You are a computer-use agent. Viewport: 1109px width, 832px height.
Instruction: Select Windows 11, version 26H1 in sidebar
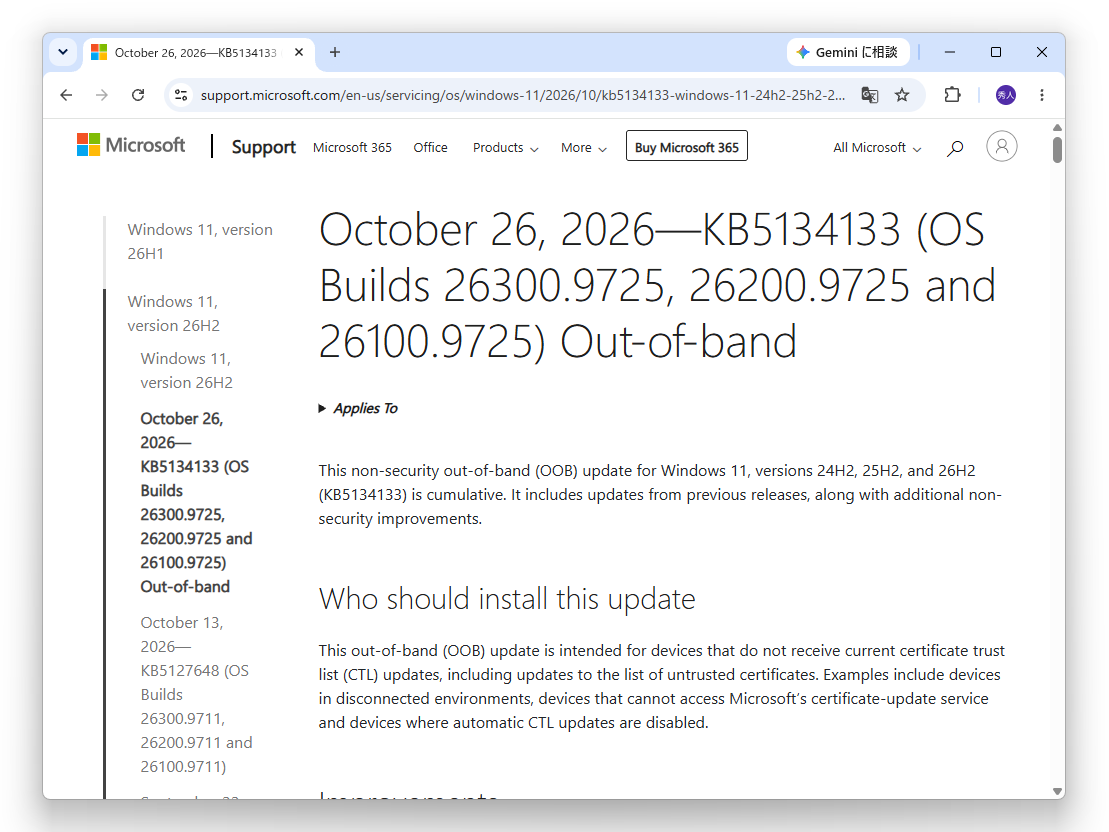[x=199, y=241]
